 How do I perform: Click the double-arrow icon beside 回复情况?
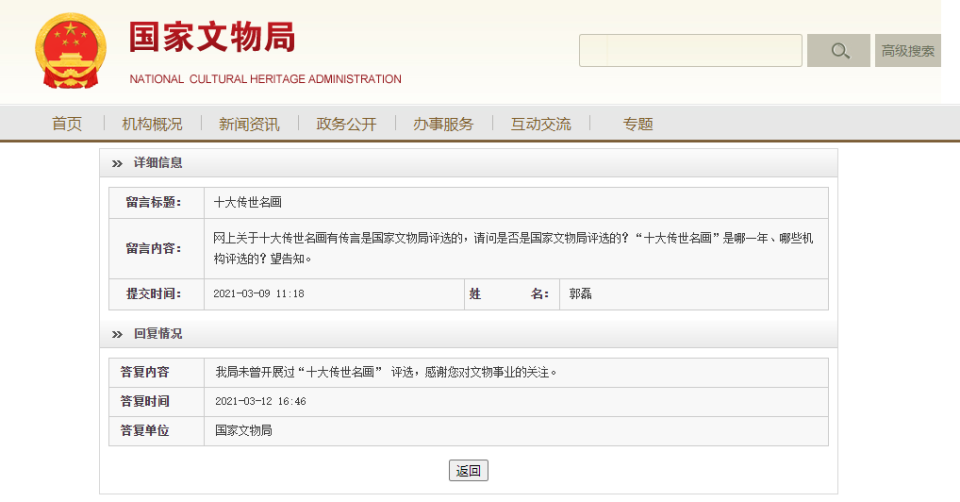tap(117, 334)
